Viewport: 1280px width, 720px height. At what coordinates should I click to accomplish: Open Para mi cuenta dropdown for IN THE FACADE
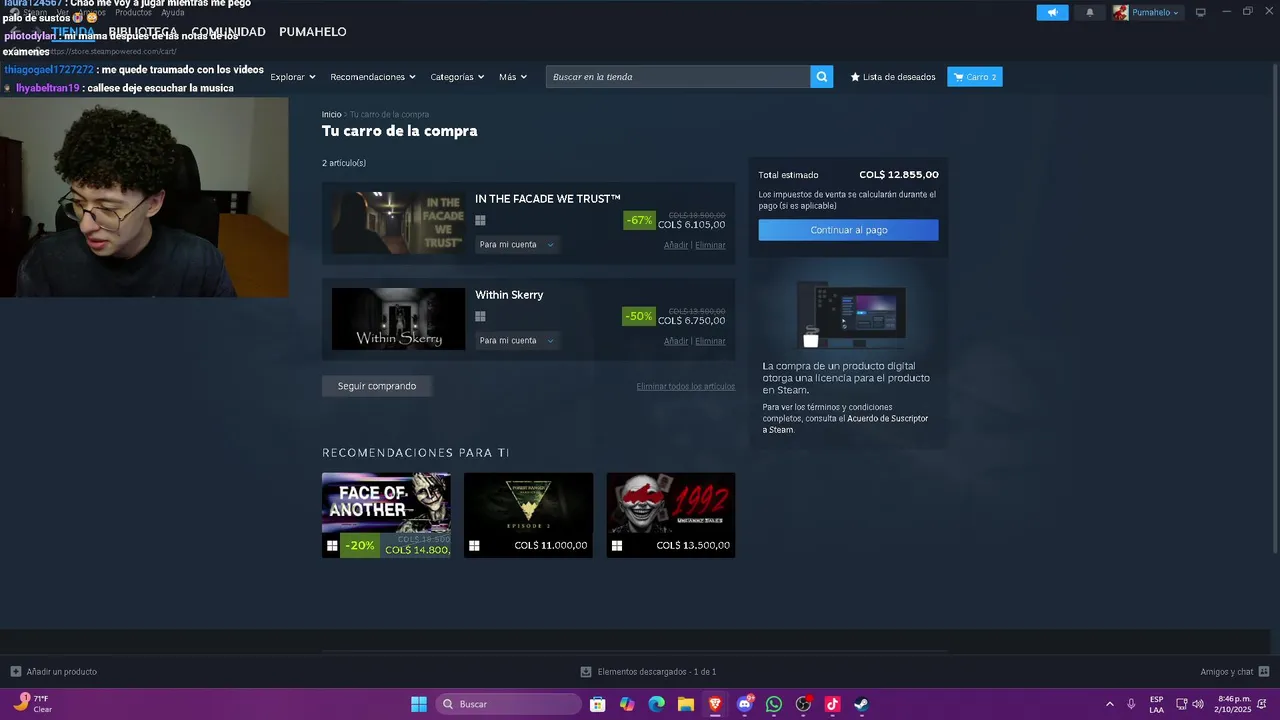tap(517, 245)
